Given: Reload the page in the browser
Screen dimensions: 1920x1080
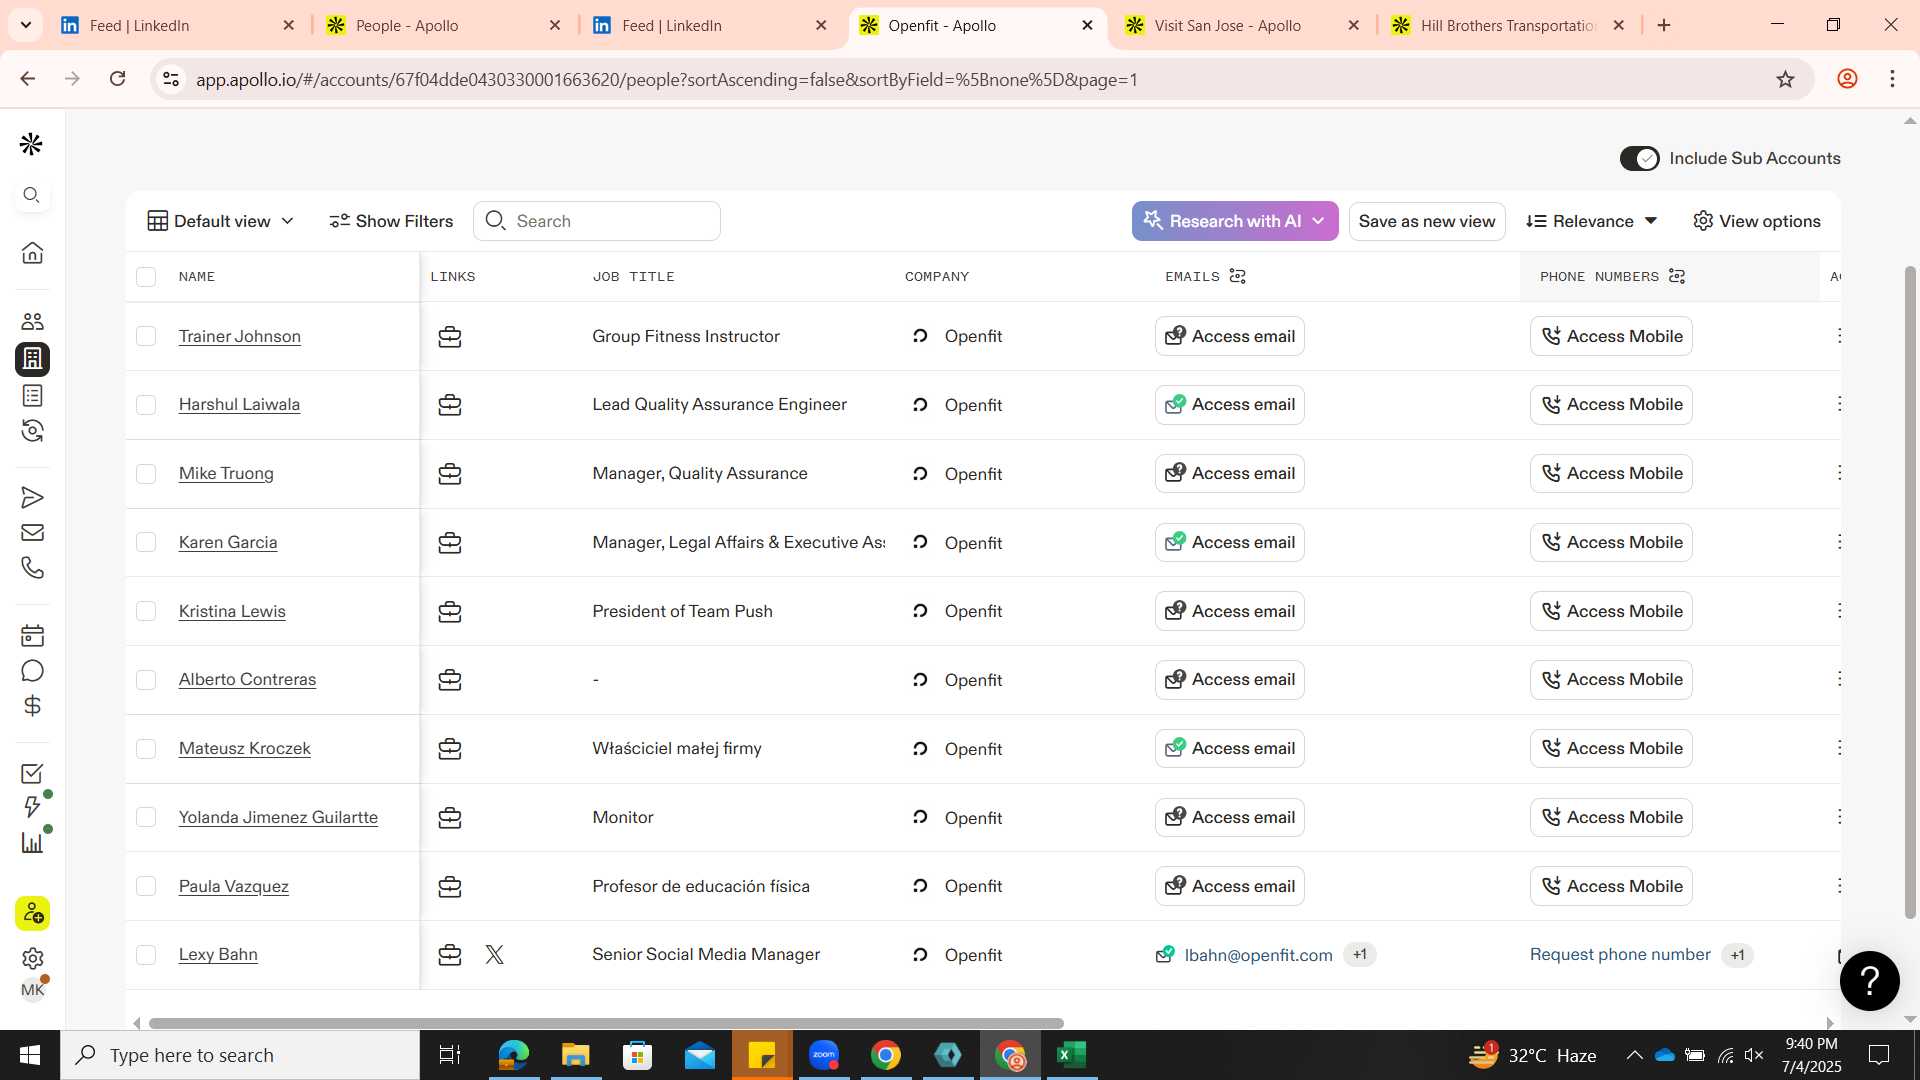Looking at the screenshot, I should click(x=117, y=79).
